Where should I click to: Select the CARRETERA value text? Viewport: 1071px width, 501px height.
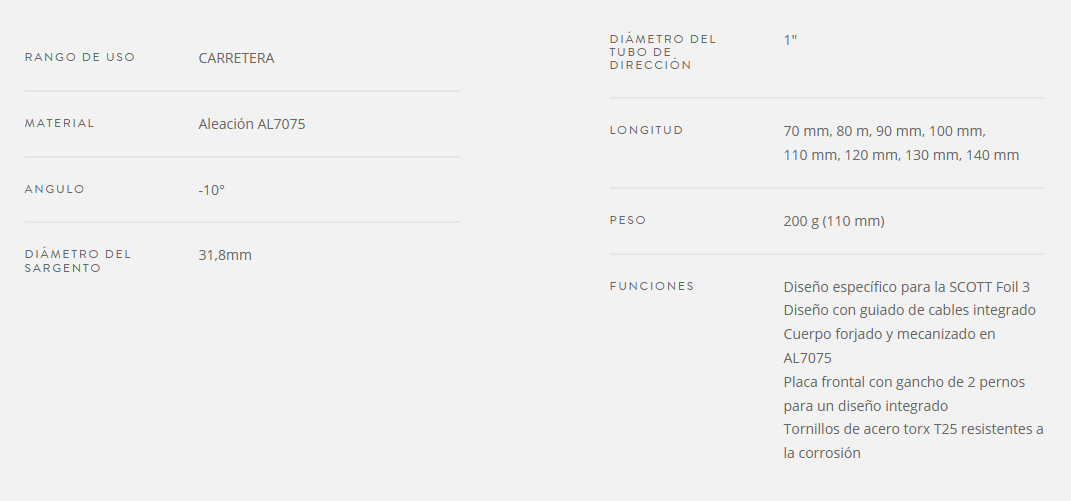tap(236, 58)
